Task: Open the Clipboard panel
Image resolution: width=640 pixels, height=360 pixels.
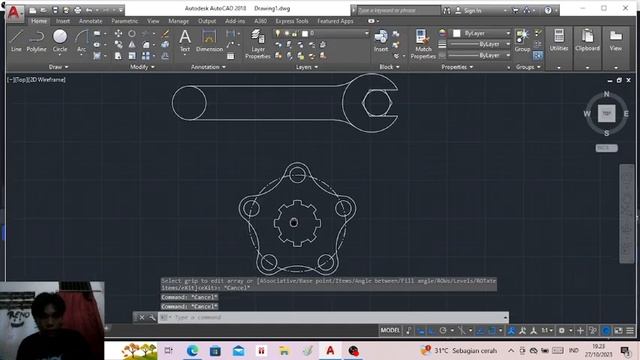Action: [587, 40]
